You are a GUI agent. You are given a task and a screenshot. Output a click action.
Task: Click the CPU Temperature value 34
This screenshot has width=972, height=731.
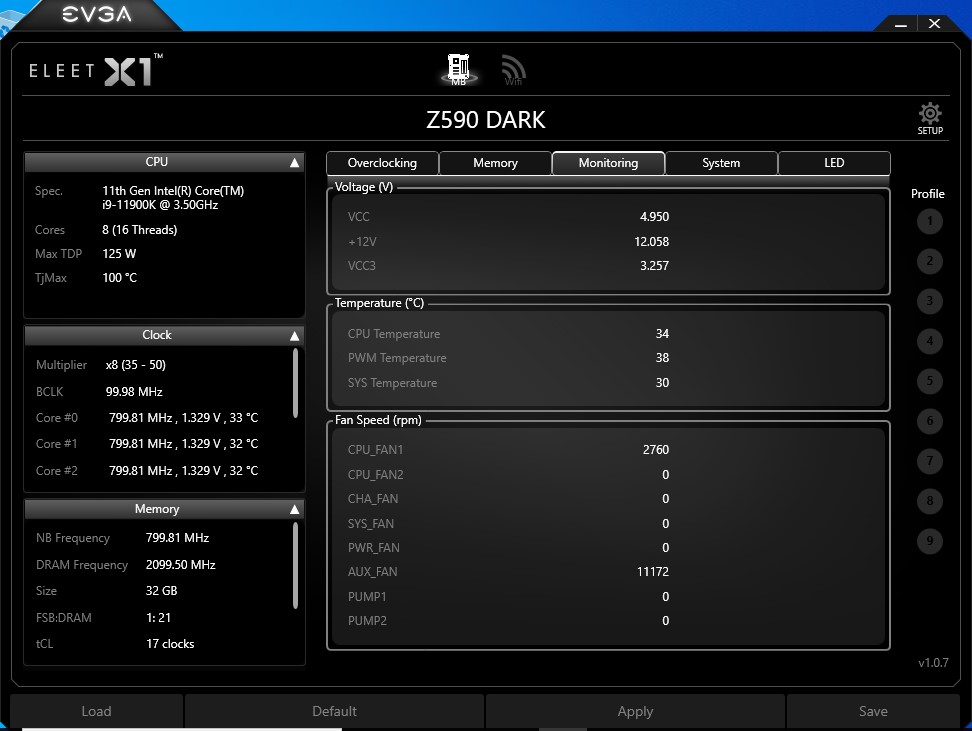(x=662, y=334)
